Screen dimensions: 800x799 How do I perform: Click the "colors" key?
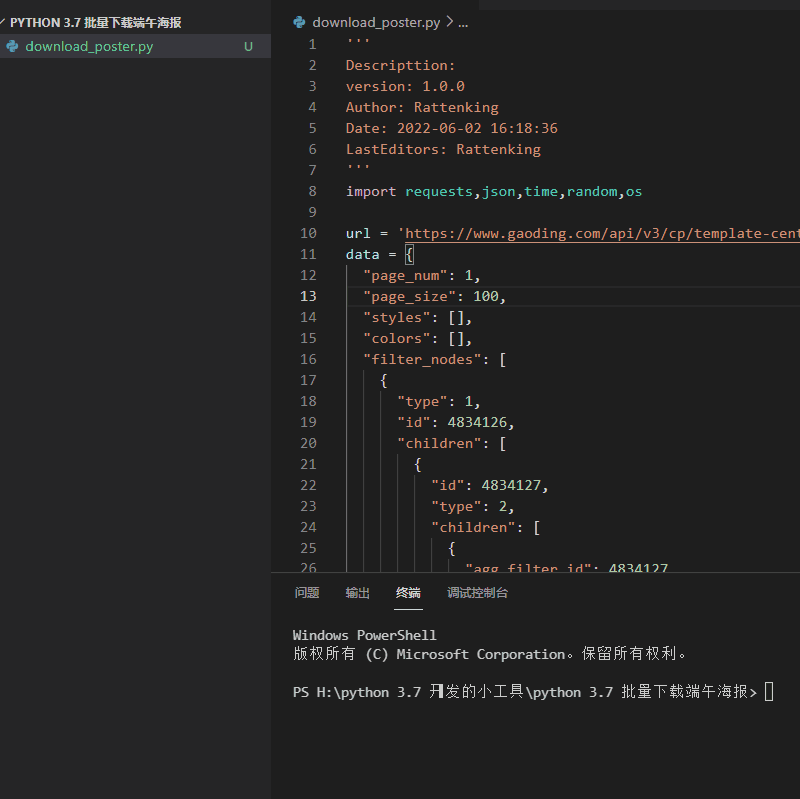(x=396, y=338)
